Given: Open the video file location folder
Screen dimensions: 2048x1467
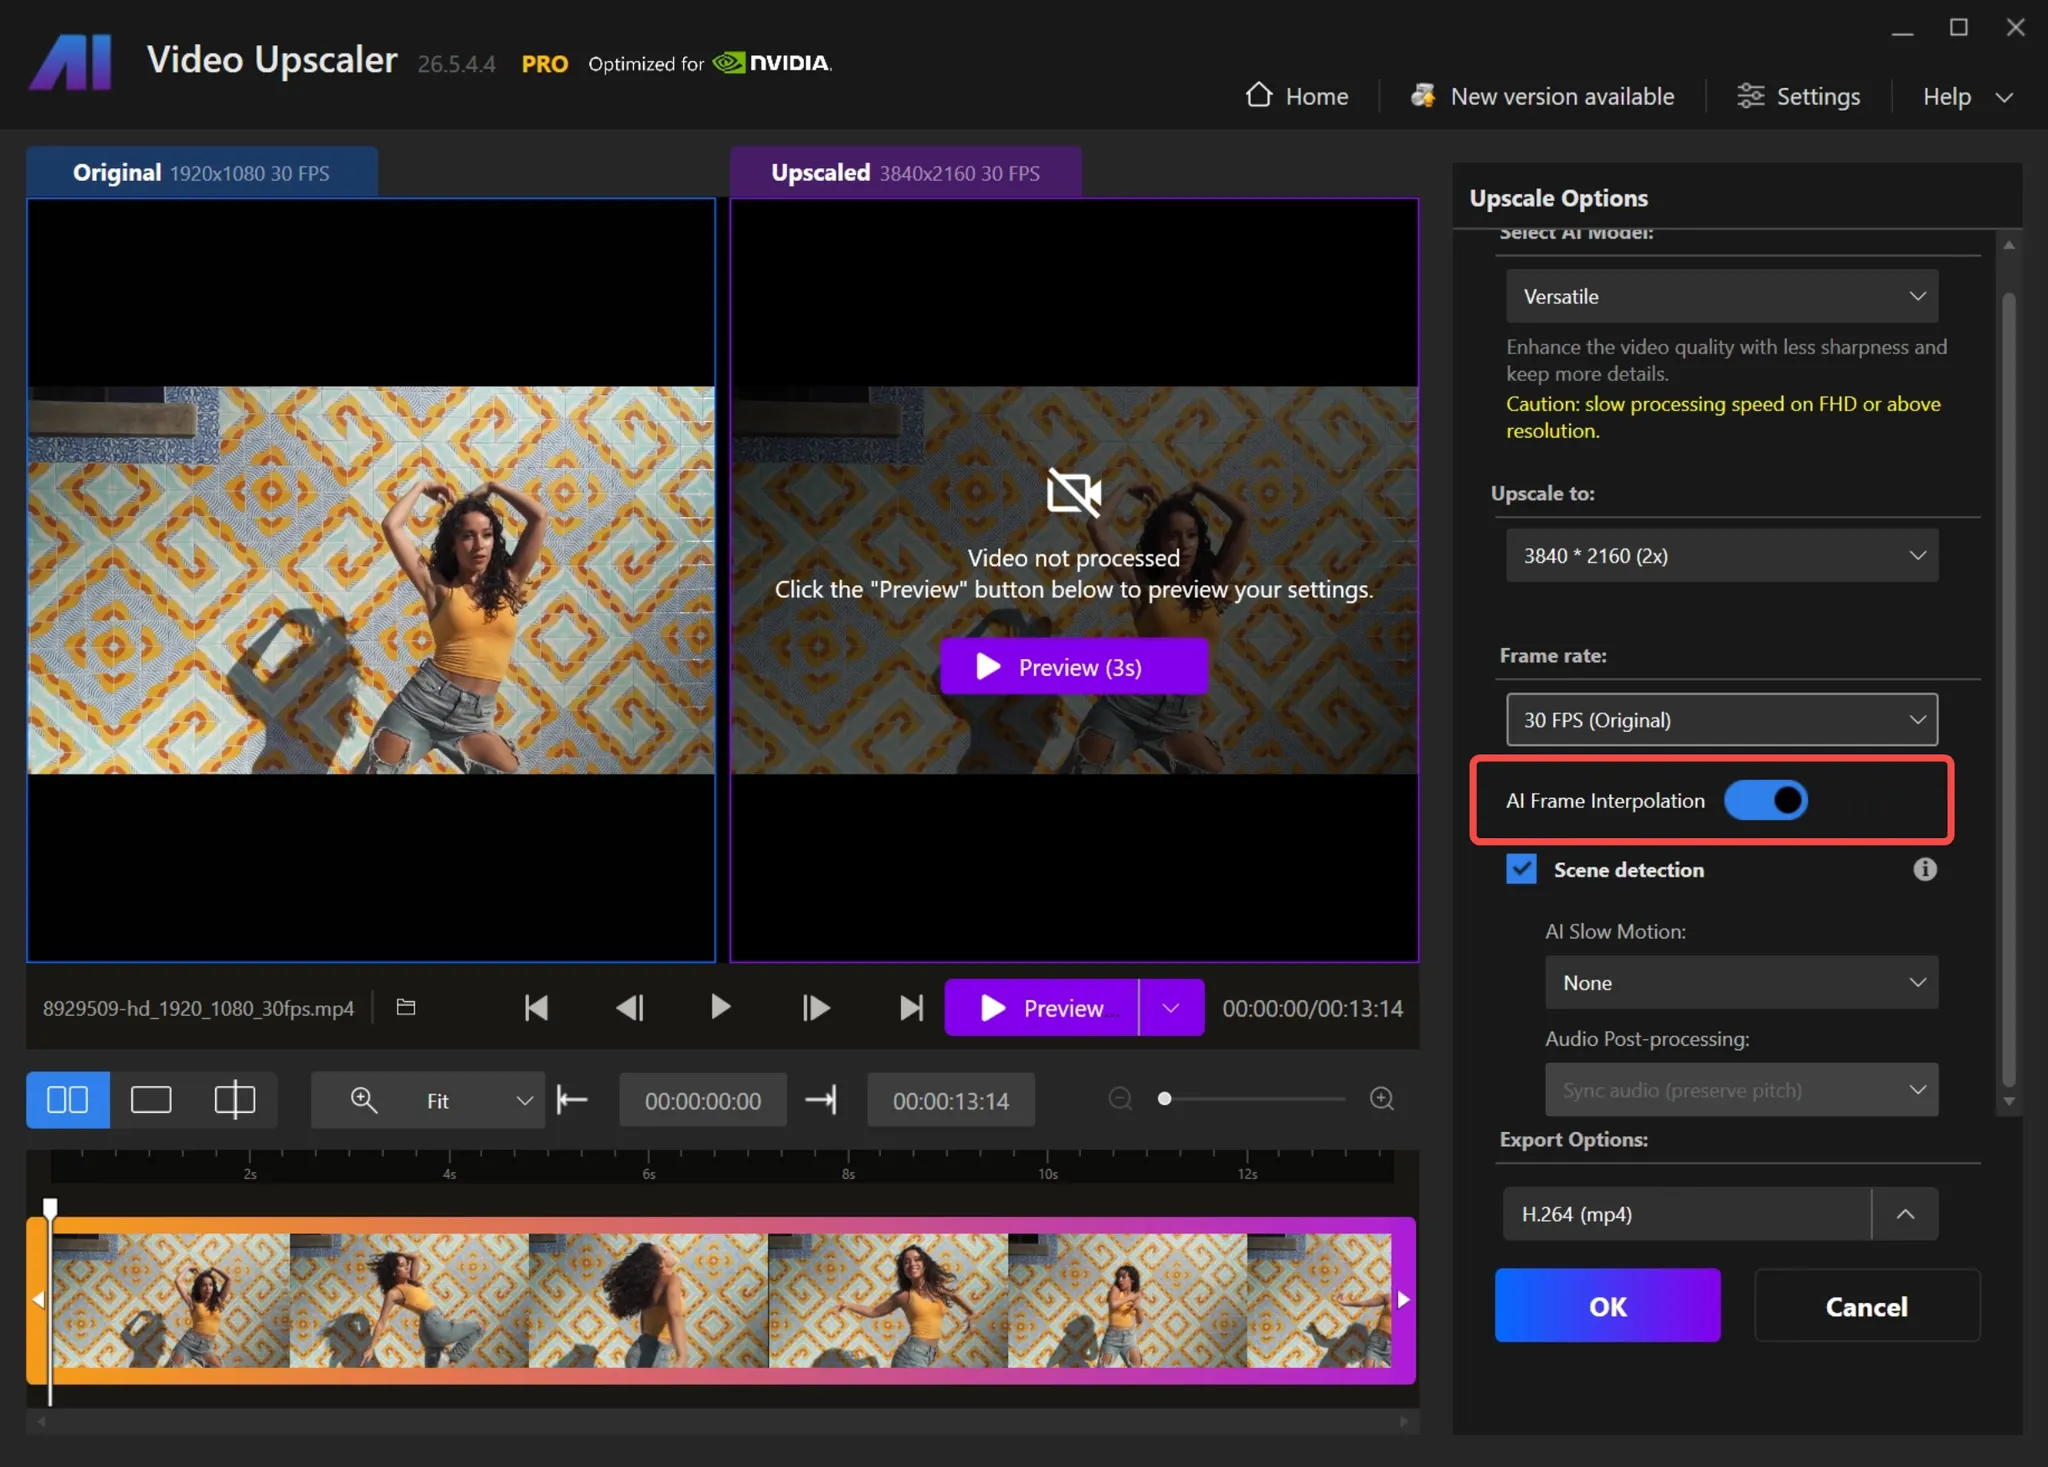Looking at the screenshot, I should [405, 1007].
